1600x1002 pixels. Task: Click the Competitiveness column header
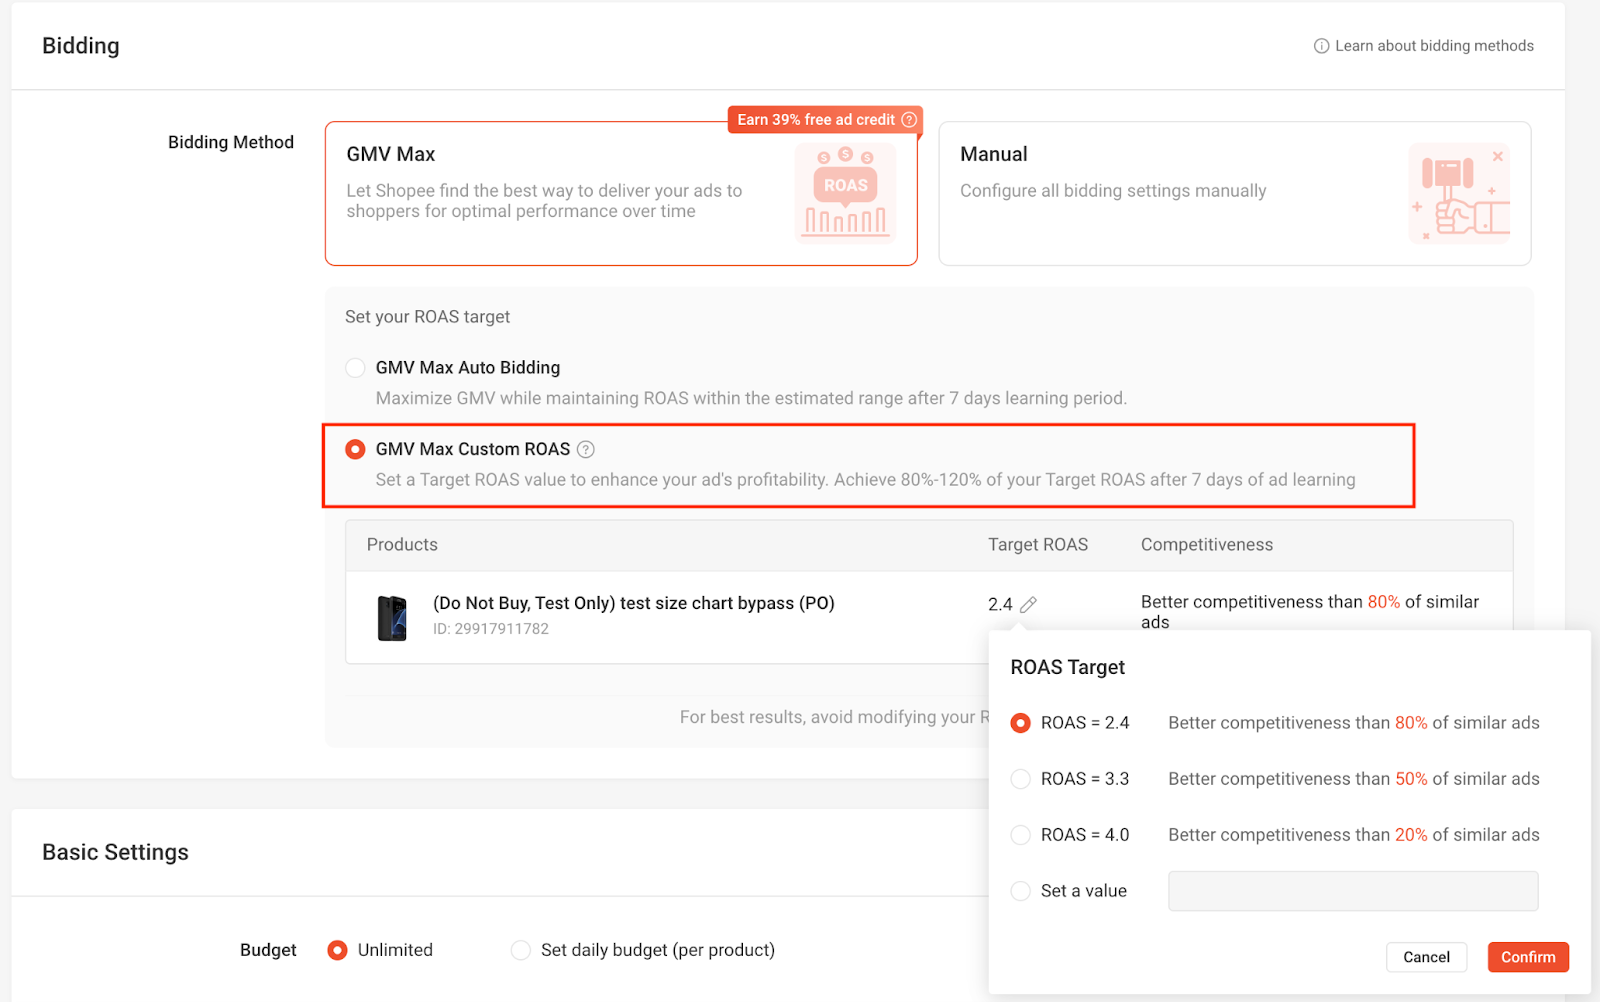1207,545
